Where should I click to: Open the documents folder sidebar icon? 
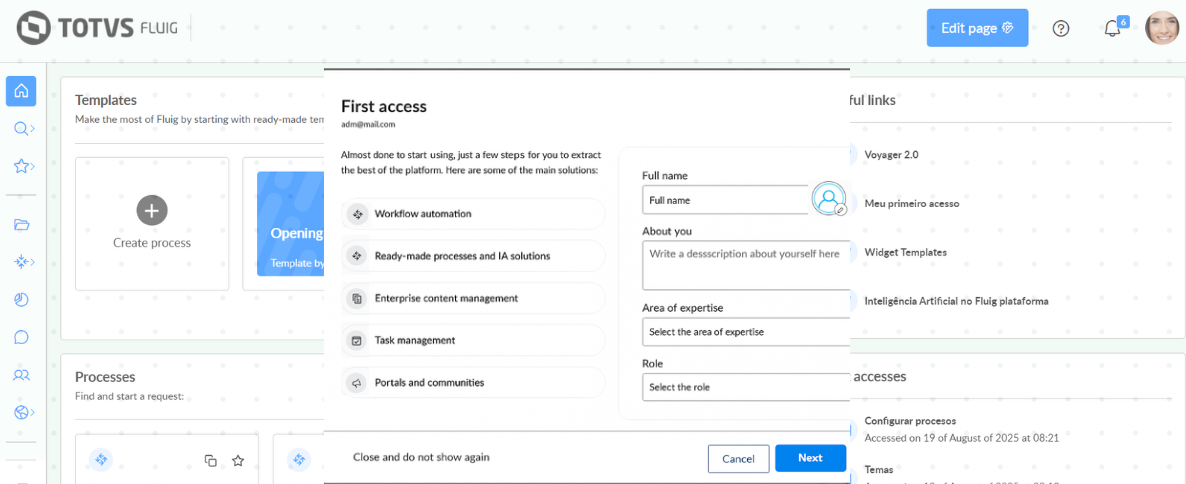click(x=21, y=224)
